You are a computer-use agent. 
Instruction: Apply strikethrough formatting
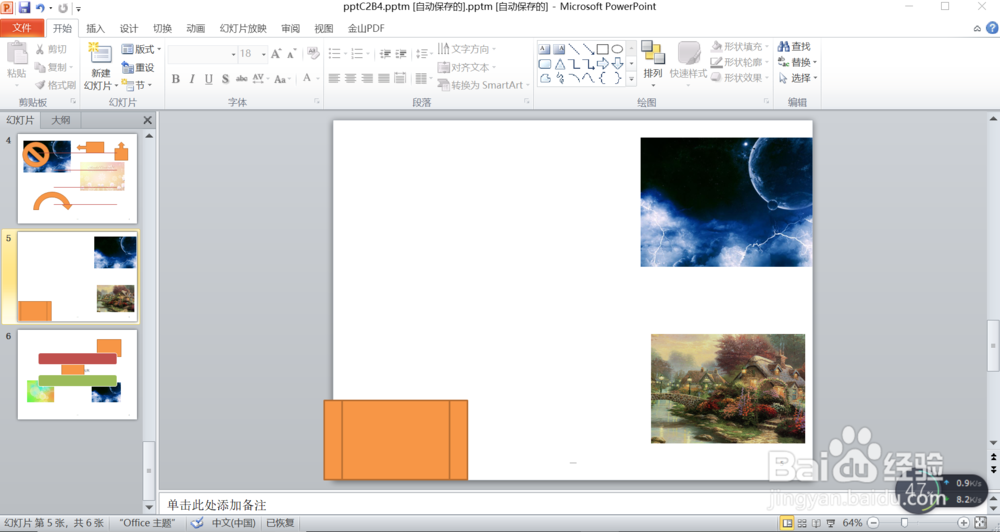click(242, 79)
